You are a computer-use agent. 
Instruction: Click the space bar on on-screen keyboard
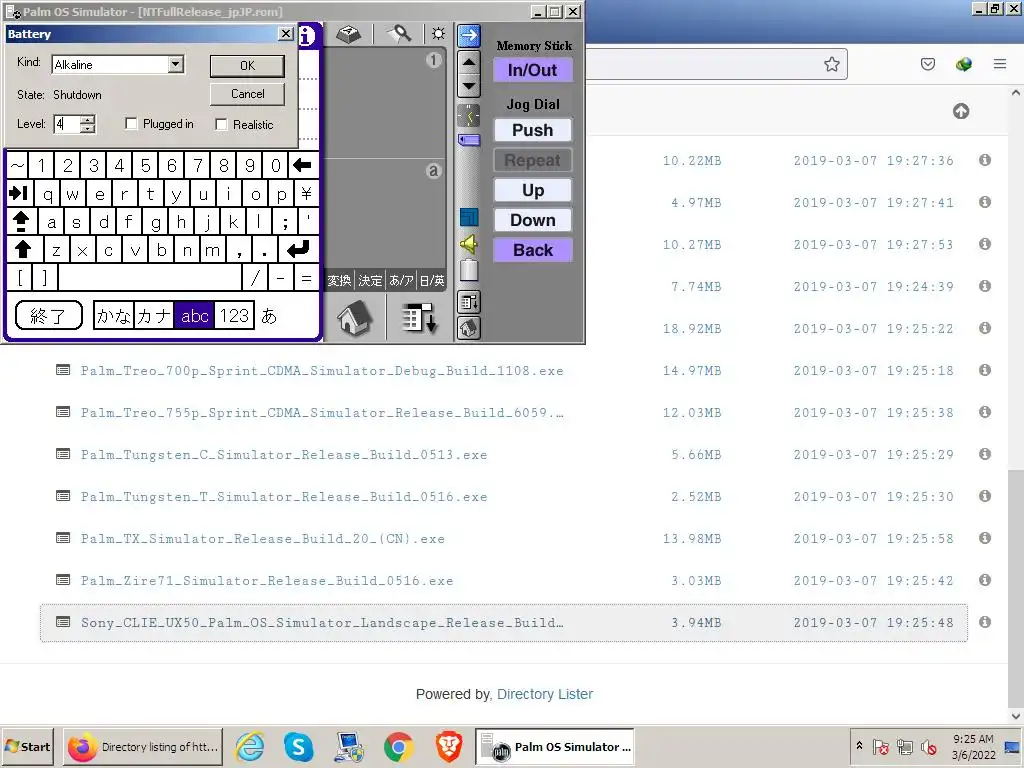pos(150,278)
